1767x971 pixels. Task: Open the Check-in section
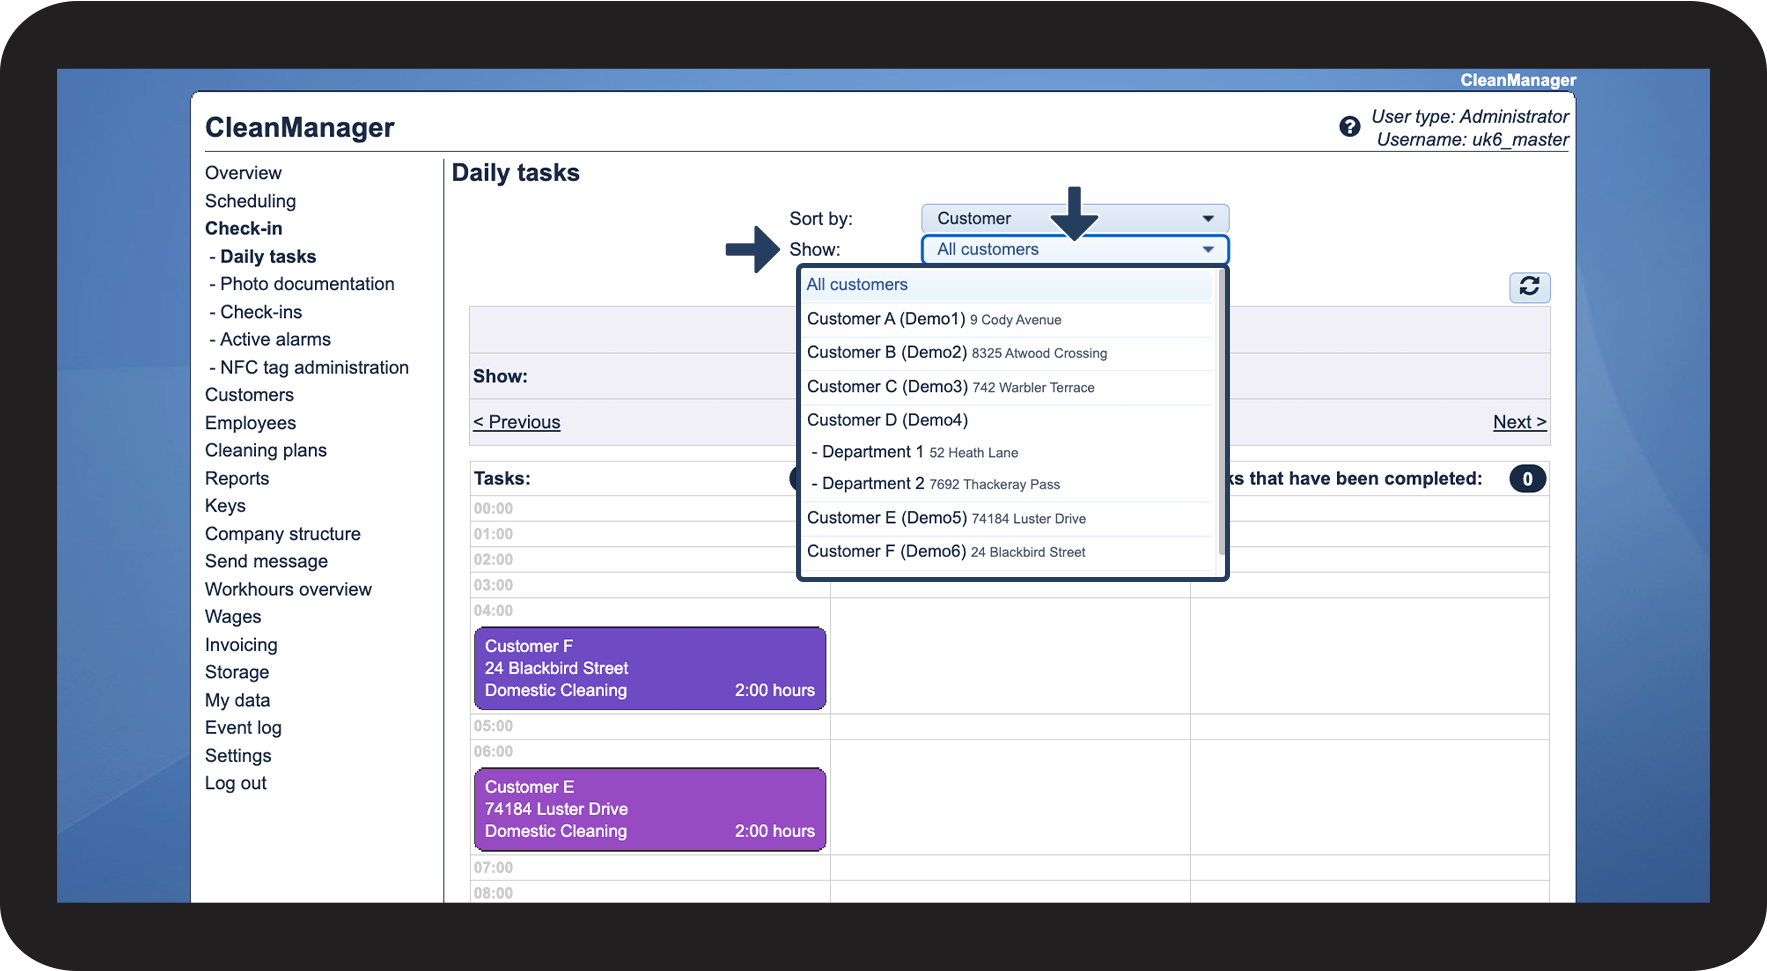point(243,229)
